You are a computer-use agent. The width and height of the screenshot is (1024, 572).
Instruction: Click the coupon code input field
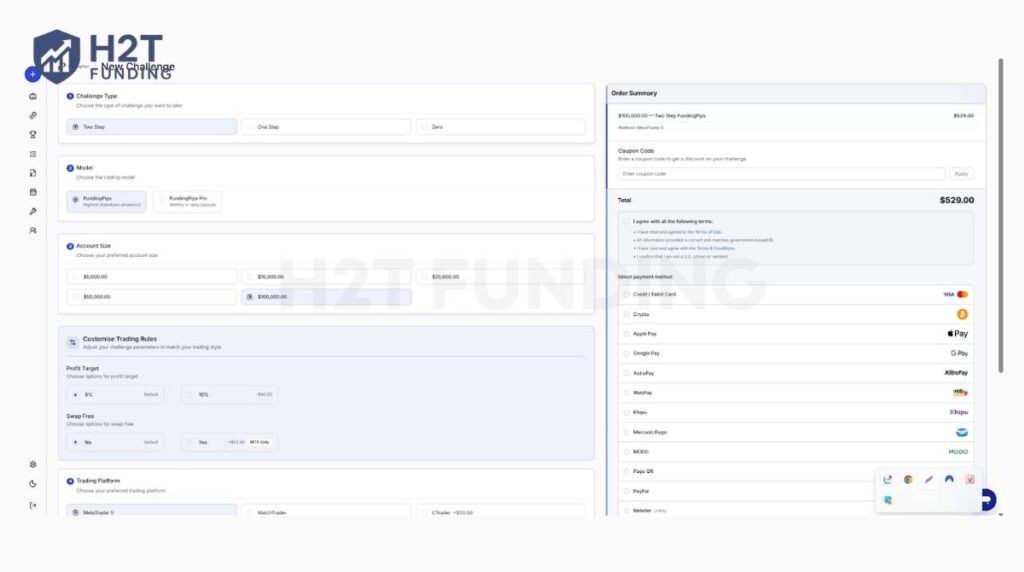782,174
